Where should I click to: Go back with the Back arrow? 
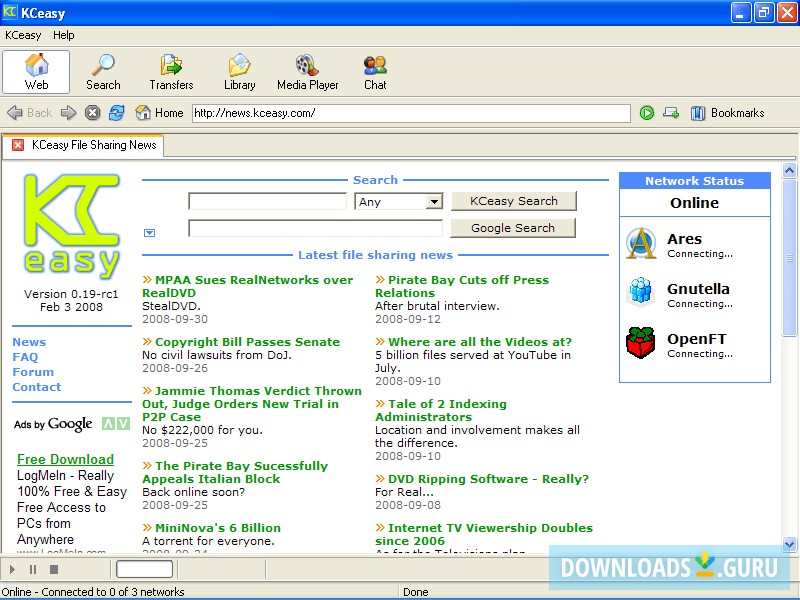(x=30, y=113)
